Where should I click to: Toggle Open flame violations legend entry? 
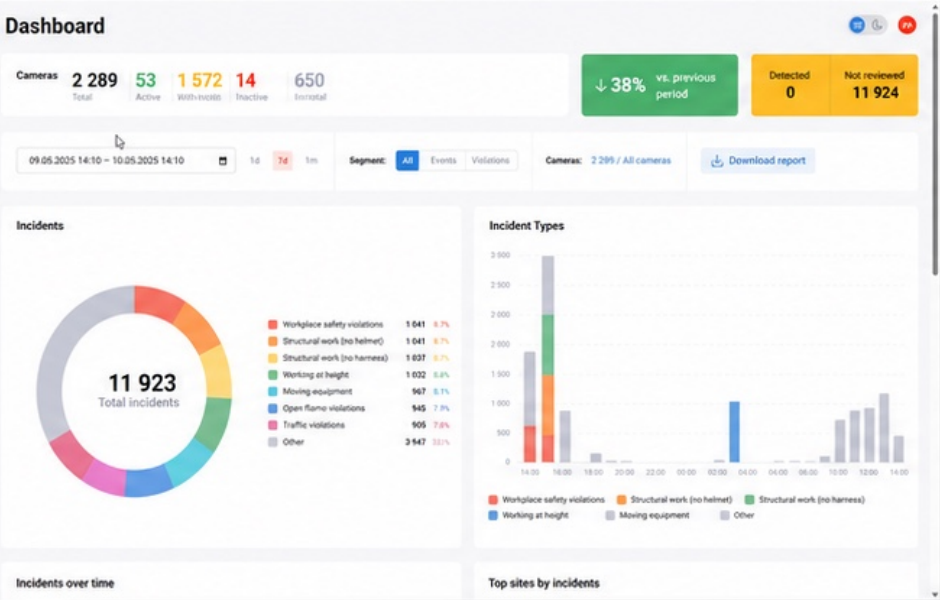point(317,408)
